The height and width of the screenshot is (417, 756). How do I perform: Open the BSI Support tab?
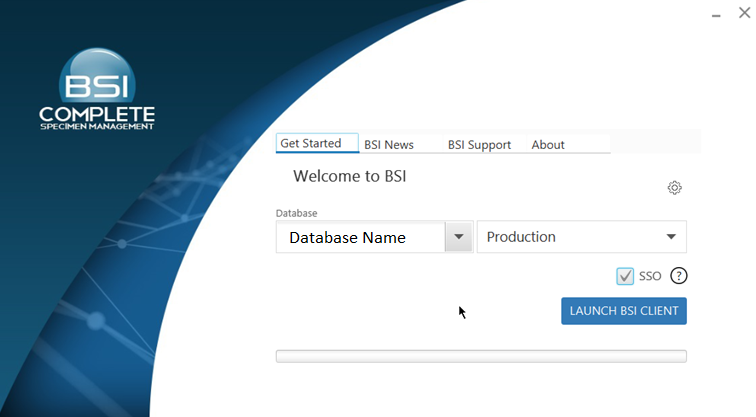click(x=479, y=145)
